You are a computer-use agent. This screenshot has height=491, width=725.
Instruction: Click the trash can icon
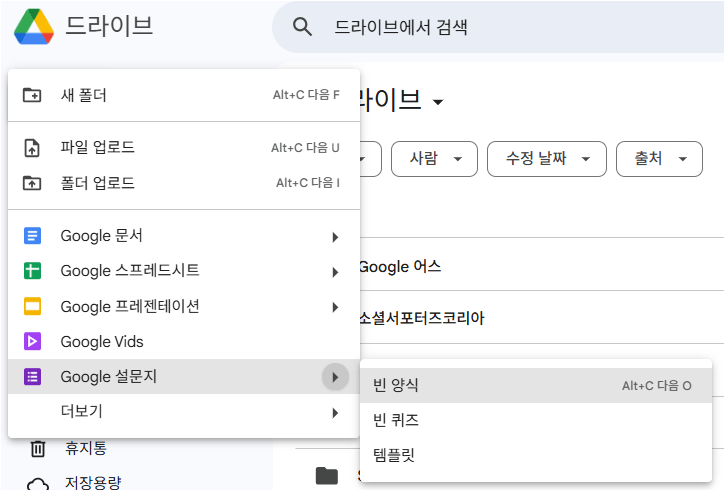38,448
